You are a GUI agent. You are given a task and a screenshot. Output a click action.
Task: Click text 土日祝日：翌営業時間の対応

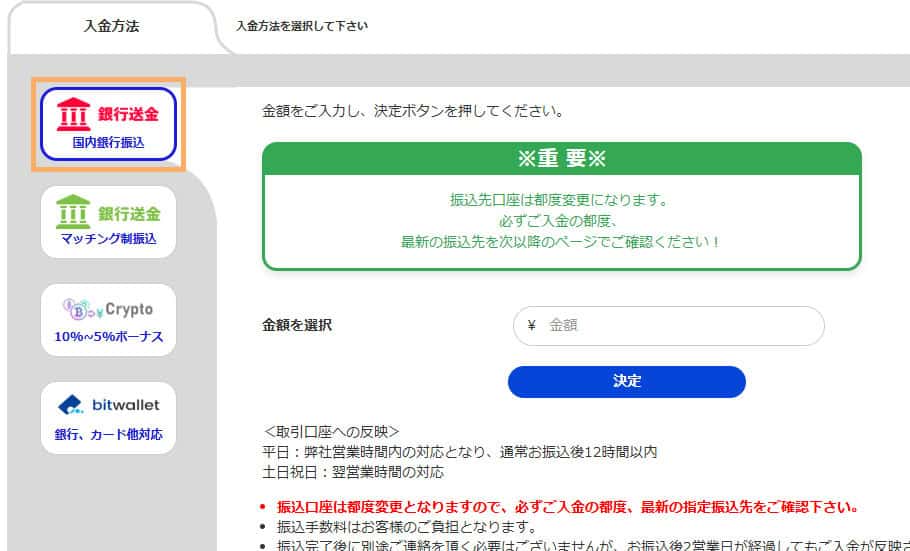point(353,472)
